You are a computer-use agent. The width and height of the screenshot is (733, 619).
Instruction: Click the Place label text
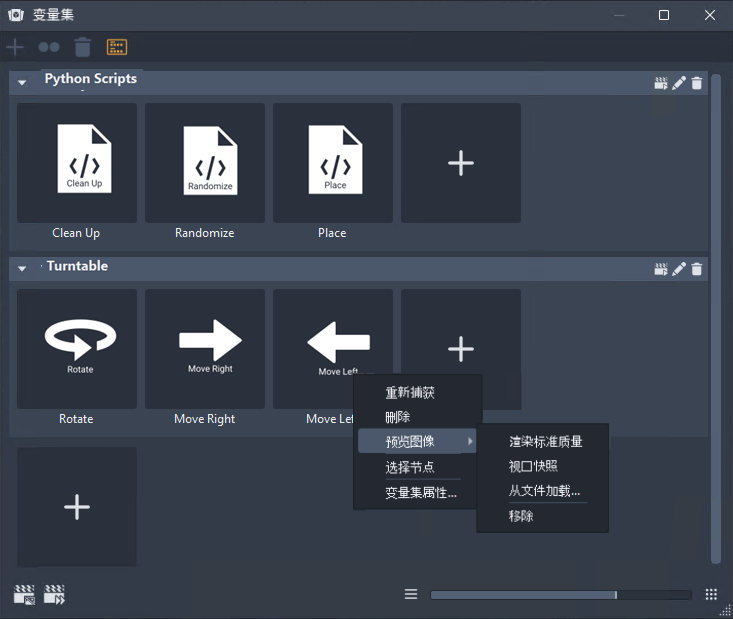click(x=332, y=233)
